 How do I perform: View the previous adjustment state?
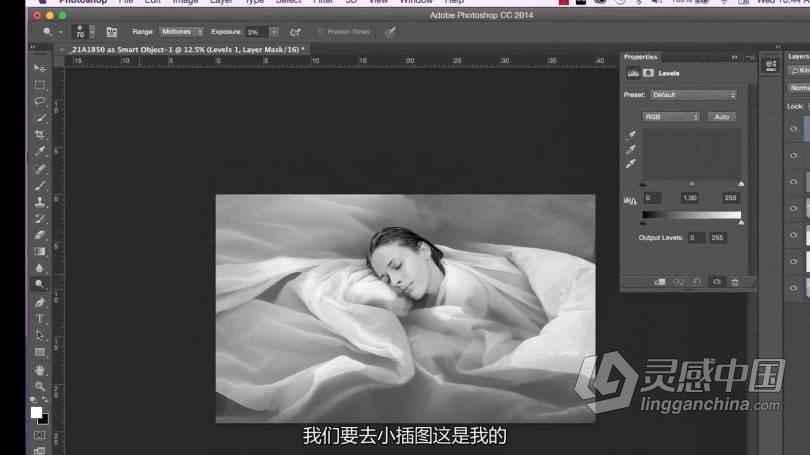(678, 282)
